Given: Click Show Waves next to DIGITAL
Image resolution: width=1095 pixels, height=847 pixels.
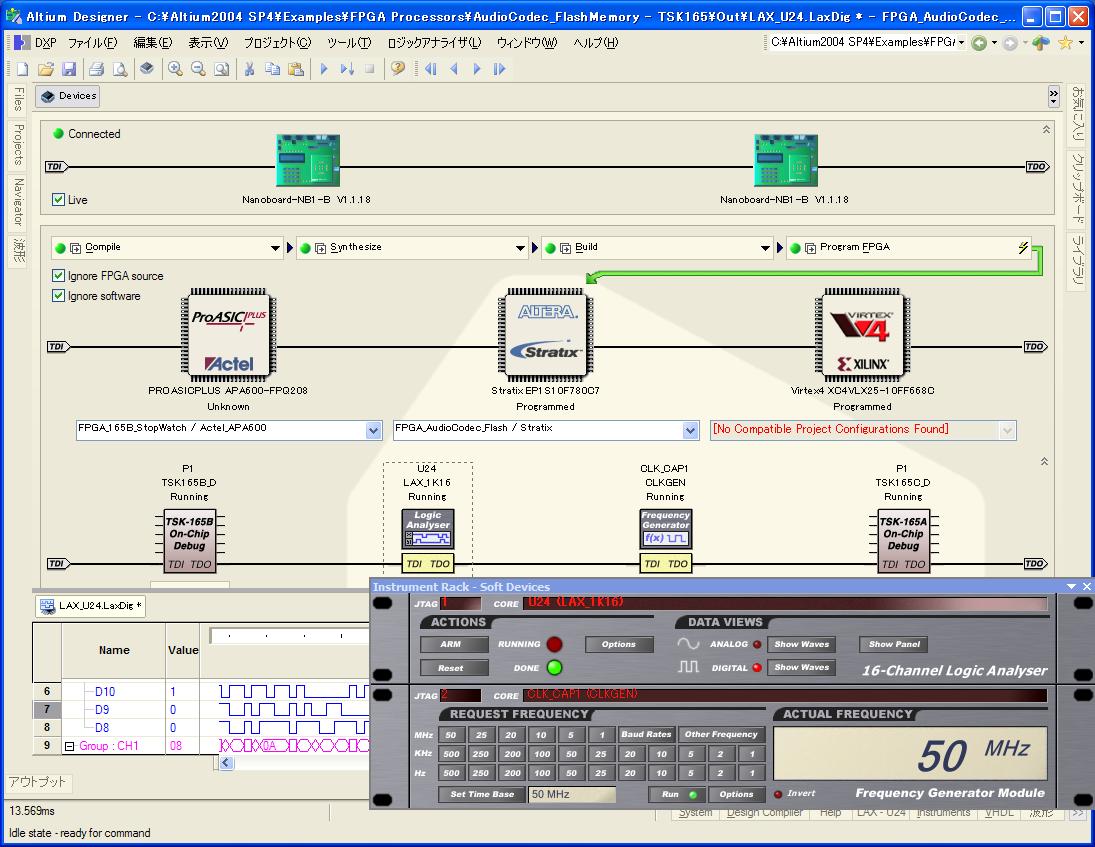Looking at the screenshot, I should pos(802,668).
